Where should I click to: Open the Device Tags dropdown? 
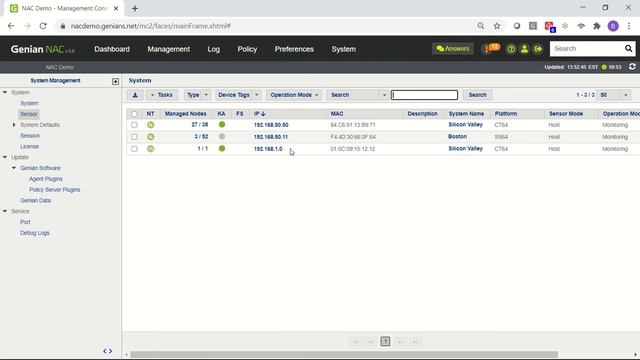coord(238,95)
